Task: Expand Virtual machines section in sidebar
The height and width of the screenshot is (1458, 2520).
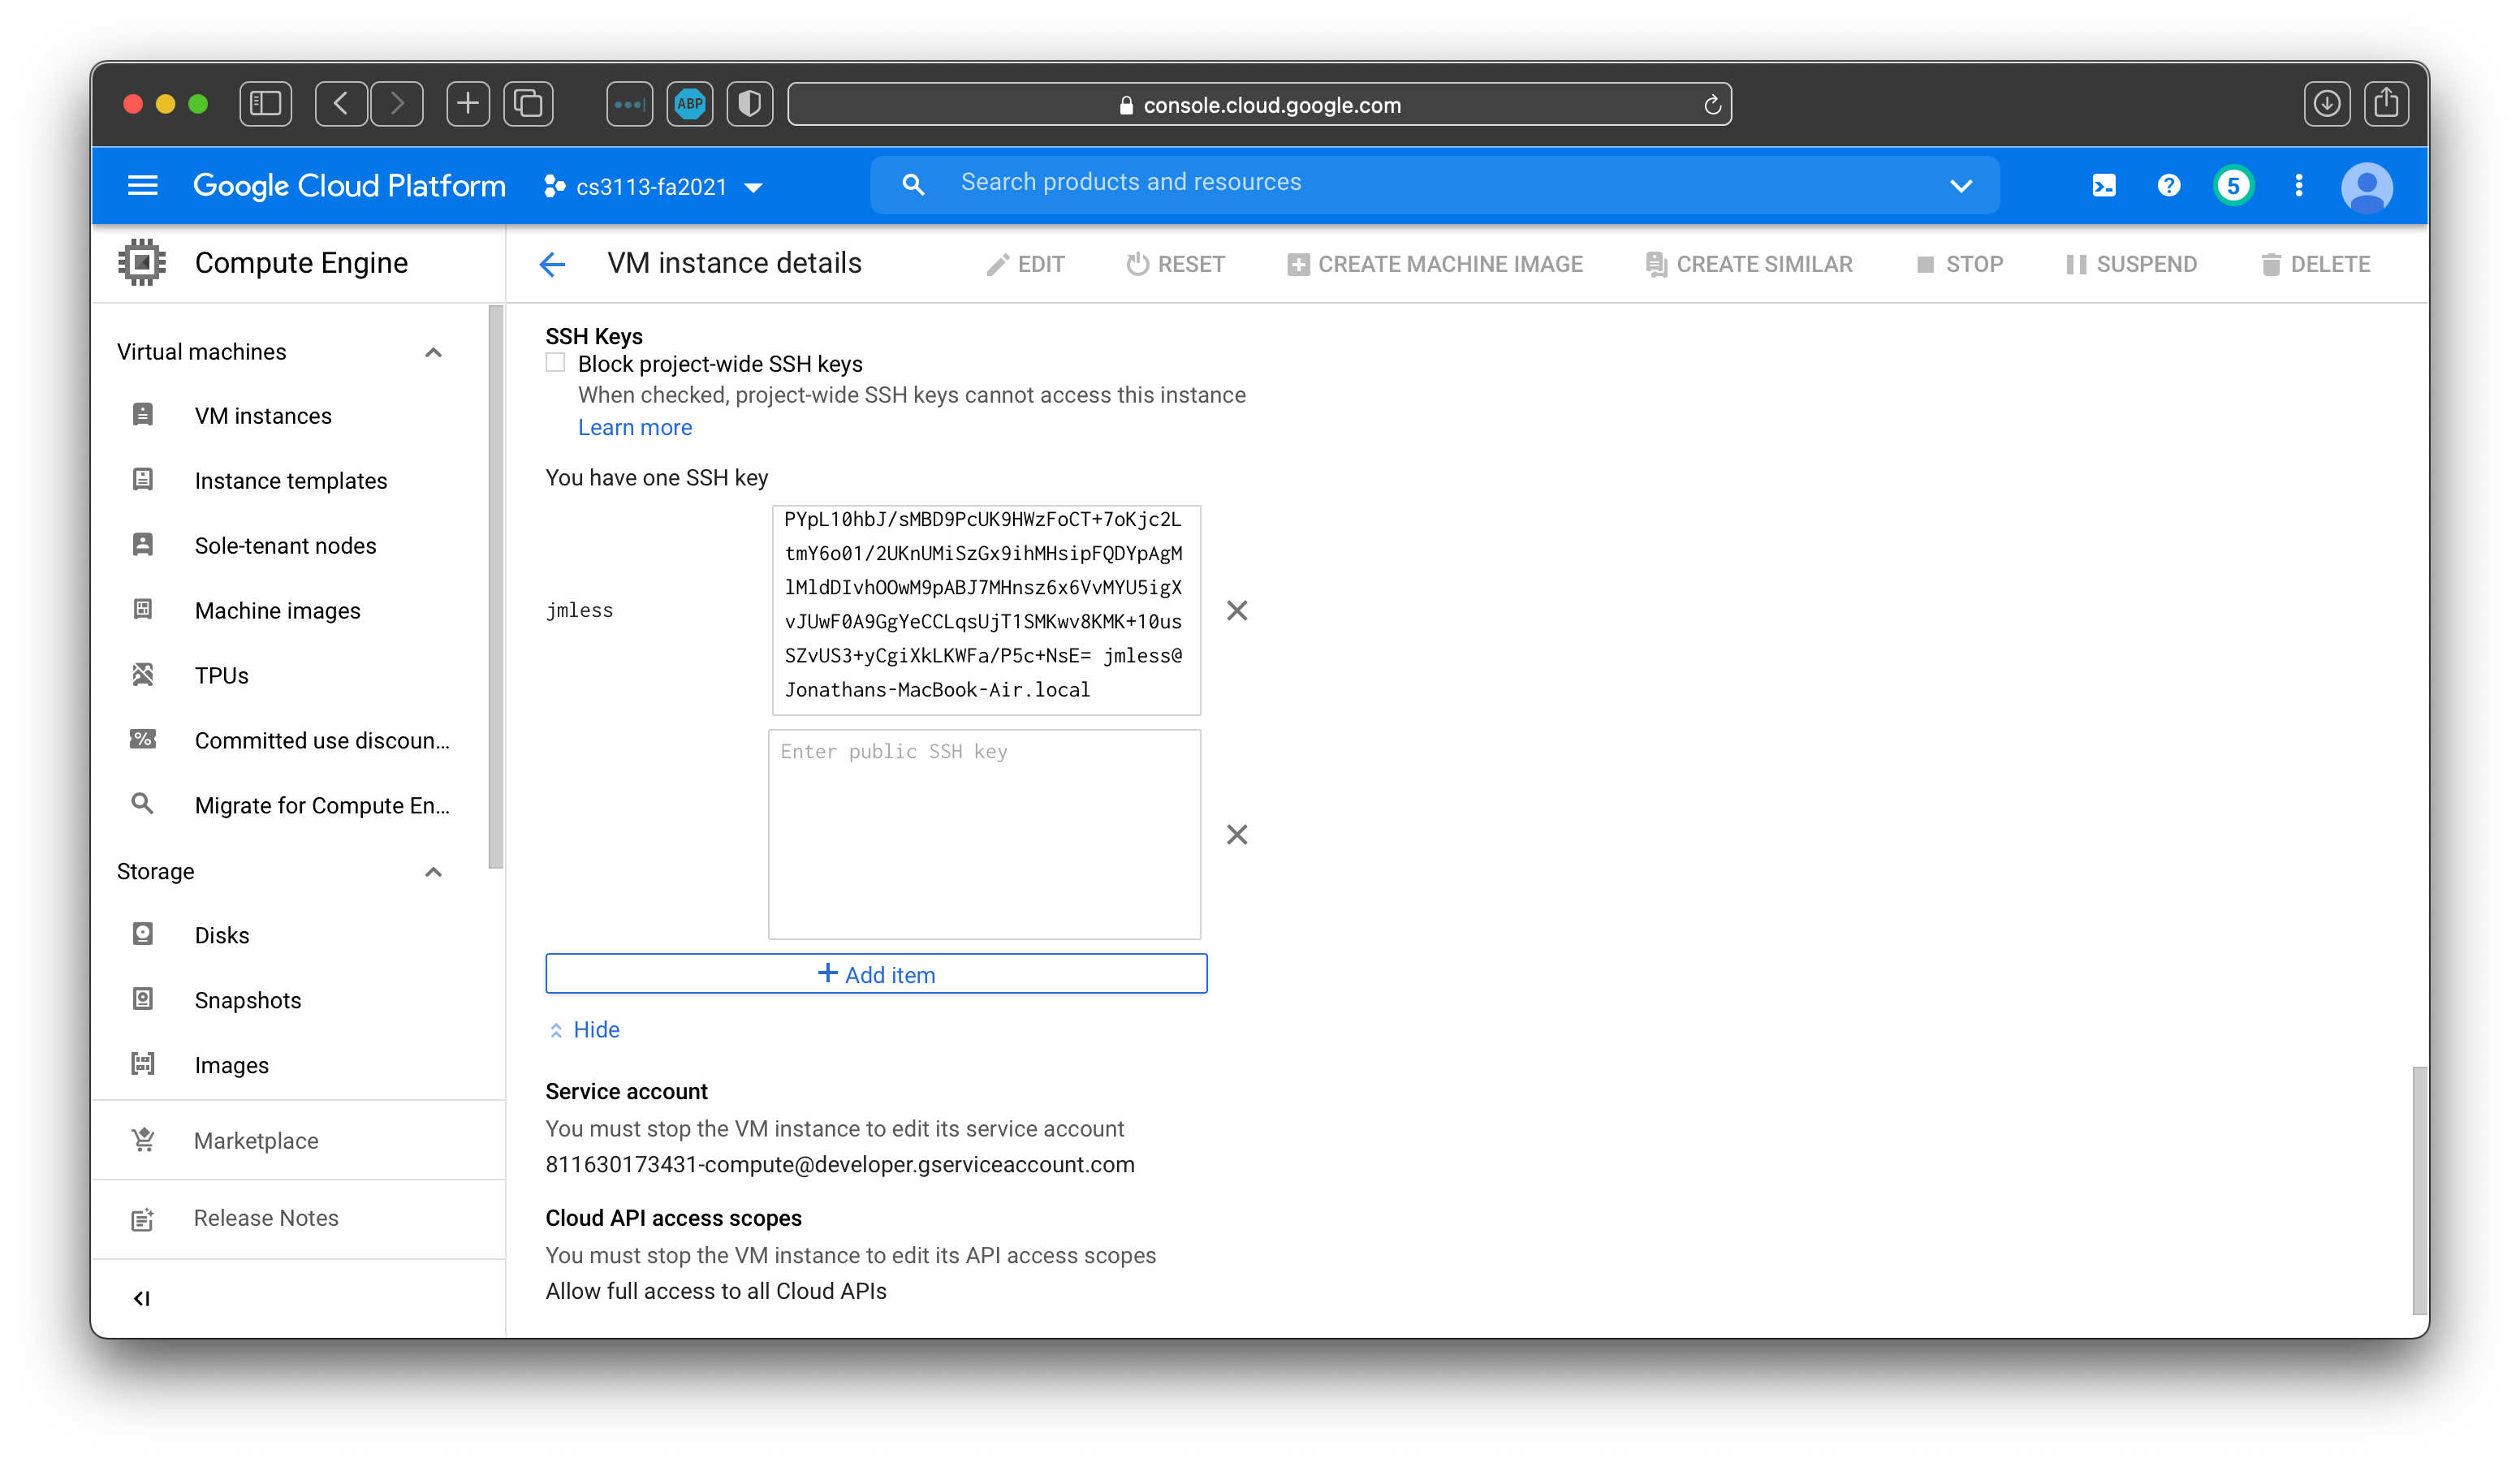Action: coord(432,349)
